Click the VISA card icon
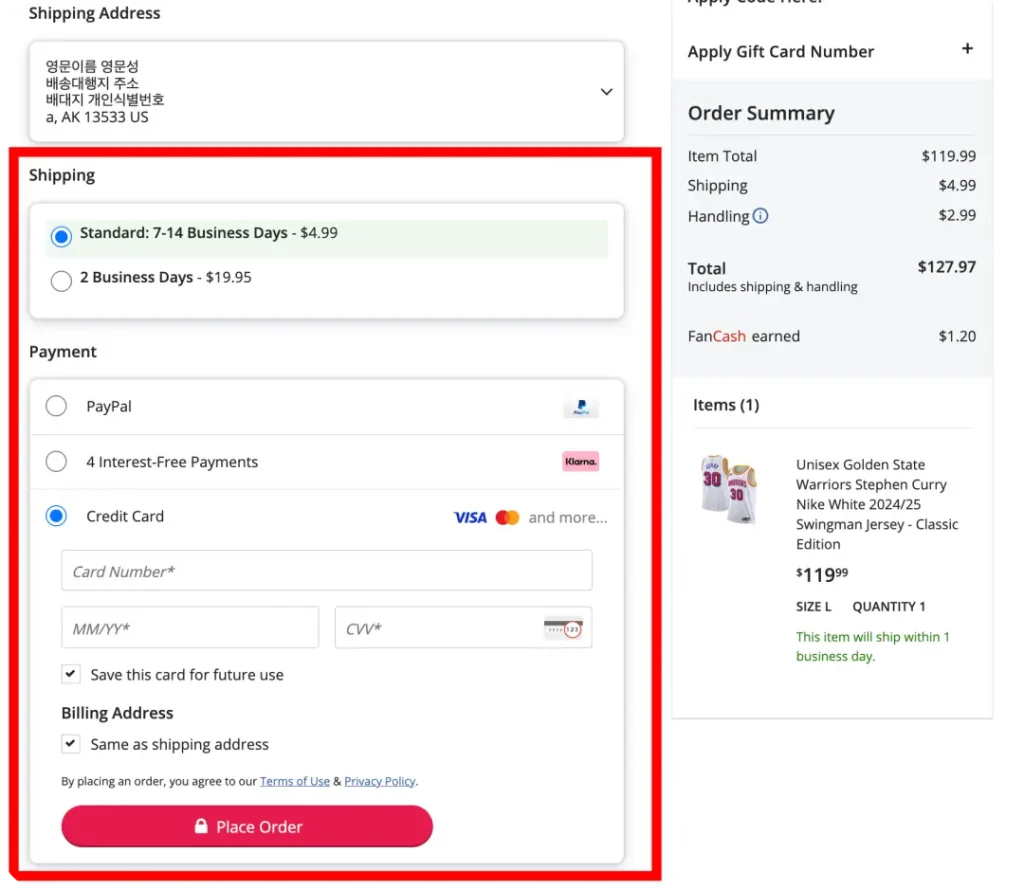This screenshot has width=1024, height=890. [469, 517]
